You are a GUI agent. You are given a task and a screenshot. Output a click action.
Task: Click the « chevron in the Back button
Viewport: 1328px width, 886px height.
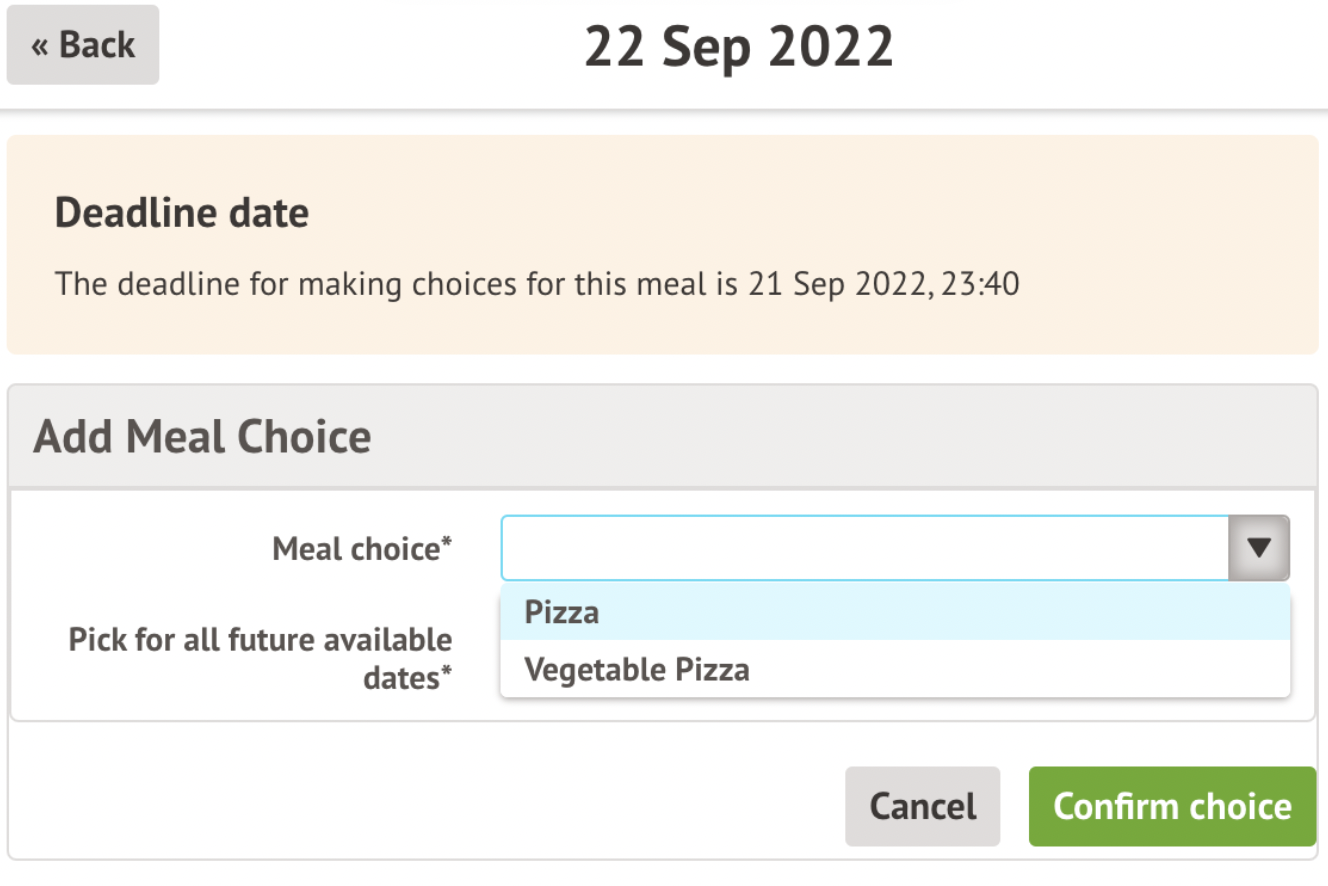(40, 47)
